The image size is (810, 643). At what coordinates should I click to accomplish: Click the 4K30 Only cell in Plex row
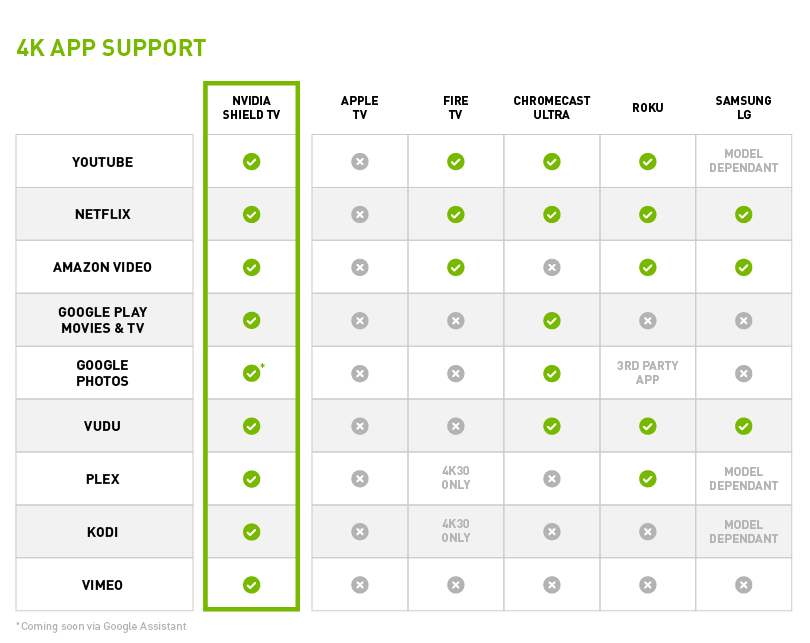(x=455, y=479)
